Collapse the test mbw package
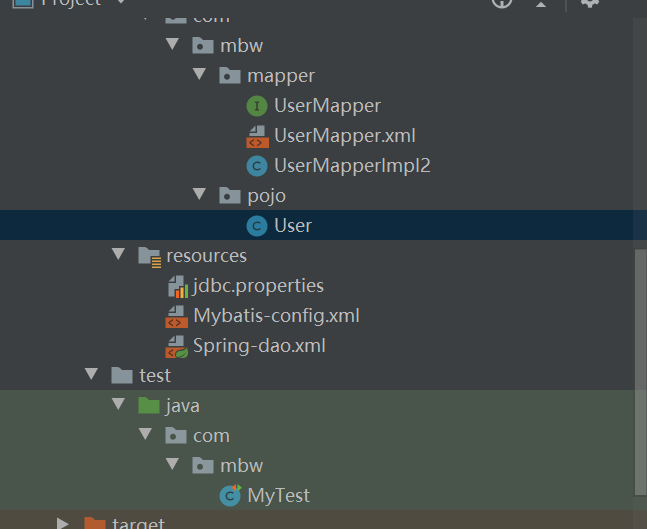 [x=172, y=464]
